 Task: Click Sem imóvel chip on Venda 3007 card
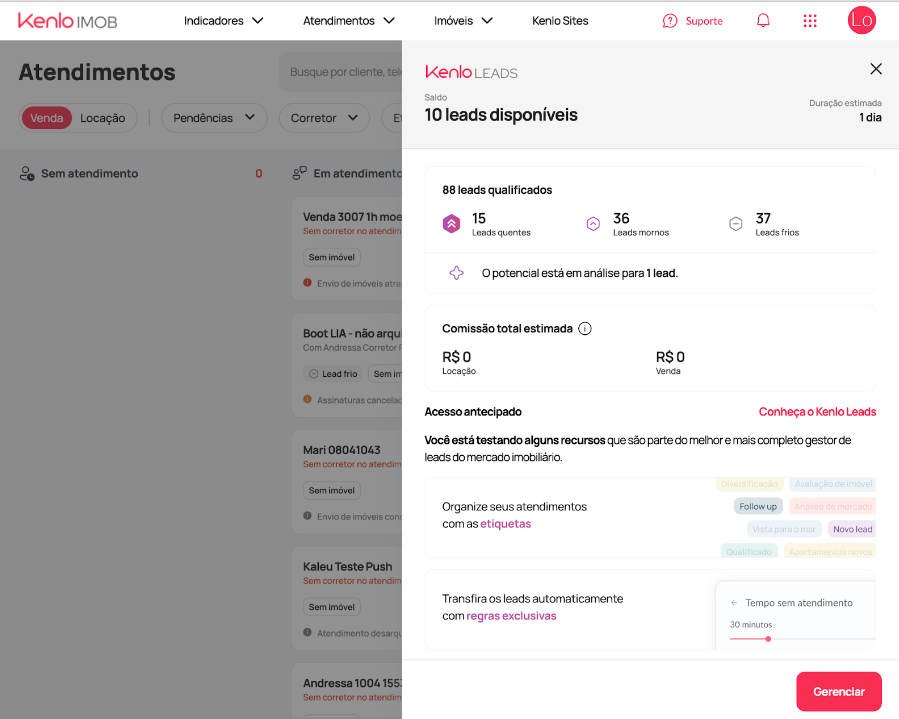pyautogui.click(x=331, y=257)
